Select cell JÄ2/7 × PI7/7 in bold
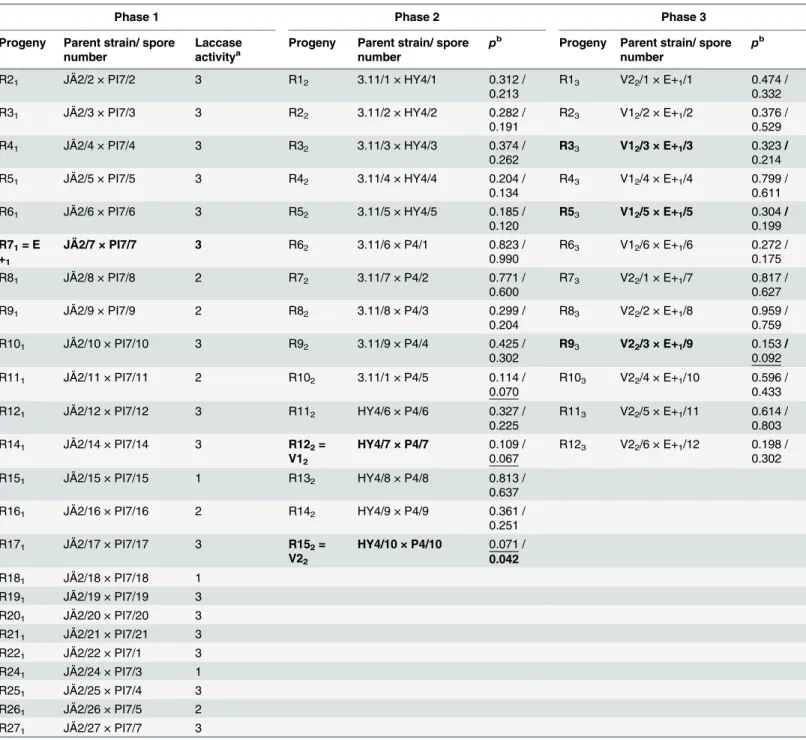The height and width of the screenshot is (740, 806). pos(100,245)
